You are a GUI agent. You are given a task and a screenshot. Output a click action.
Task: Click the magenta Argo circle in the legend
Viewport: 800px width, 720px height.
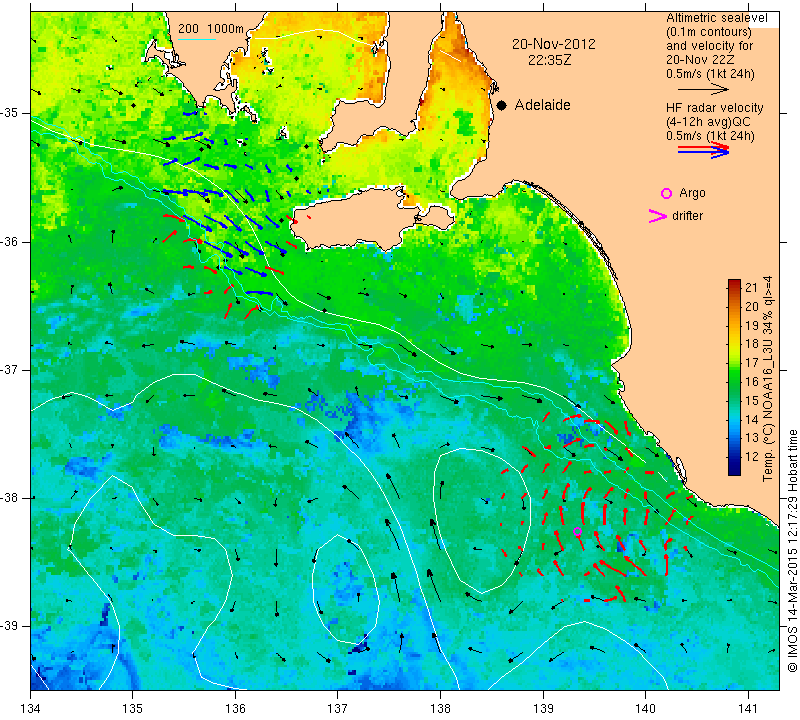click(x=666, y=193)
